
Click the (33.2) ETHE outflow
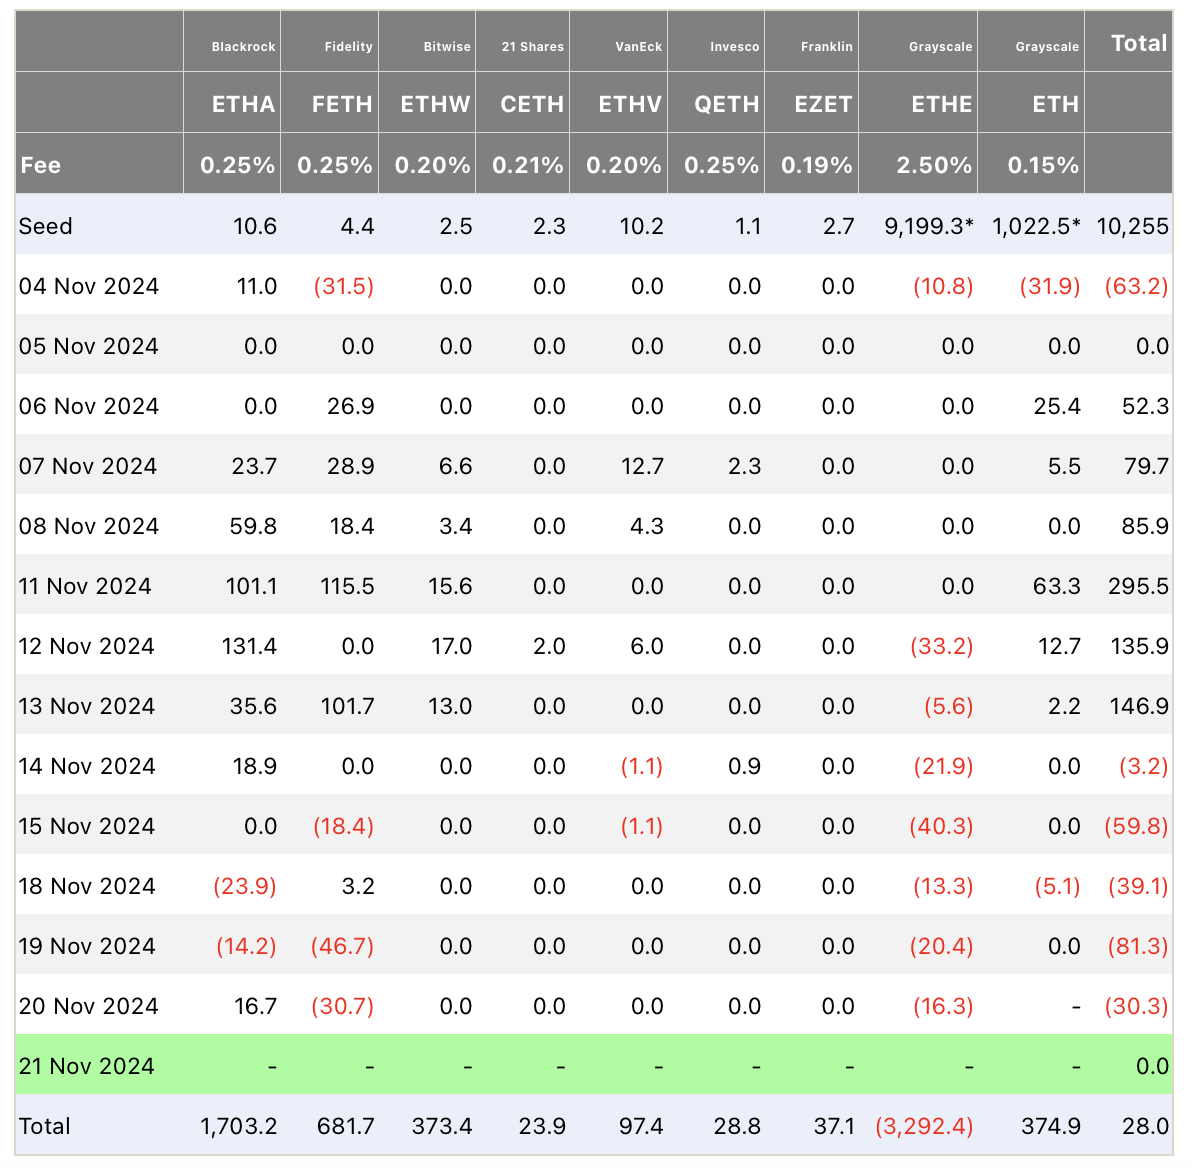click(x=941, y=646)
